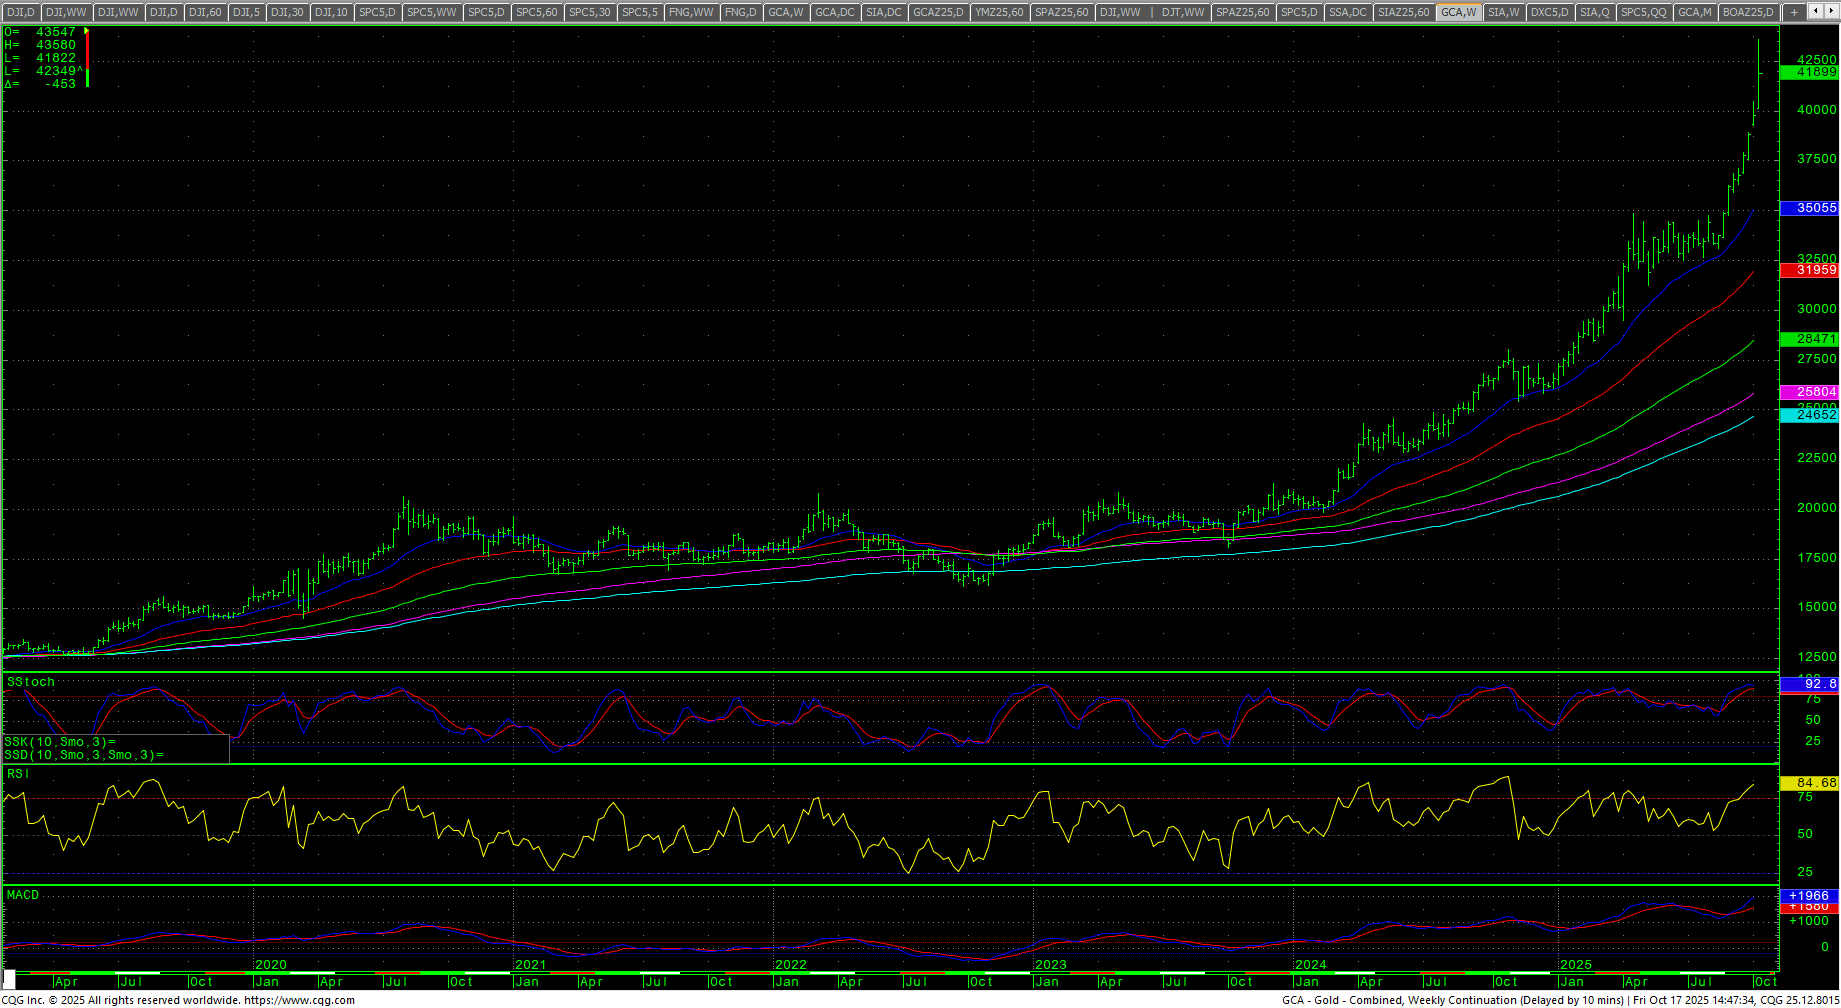Click the RSI study label
This screenshot has height=1008, width=1841.
pyautogui.click(x=18, y=774)
